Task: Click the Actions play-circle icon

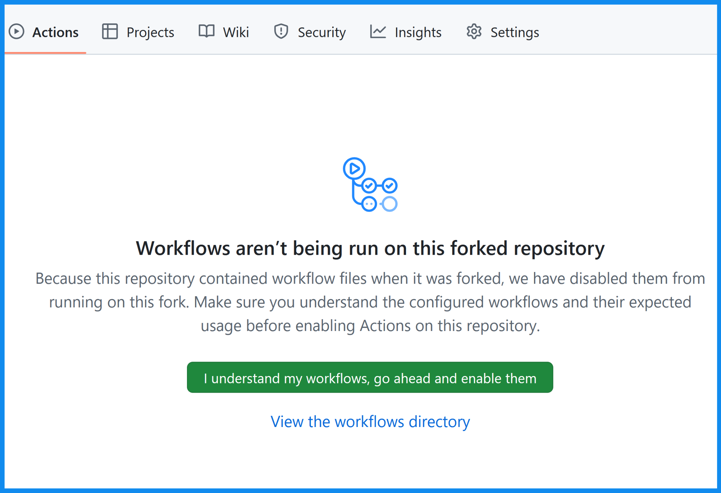Action: 16,32
